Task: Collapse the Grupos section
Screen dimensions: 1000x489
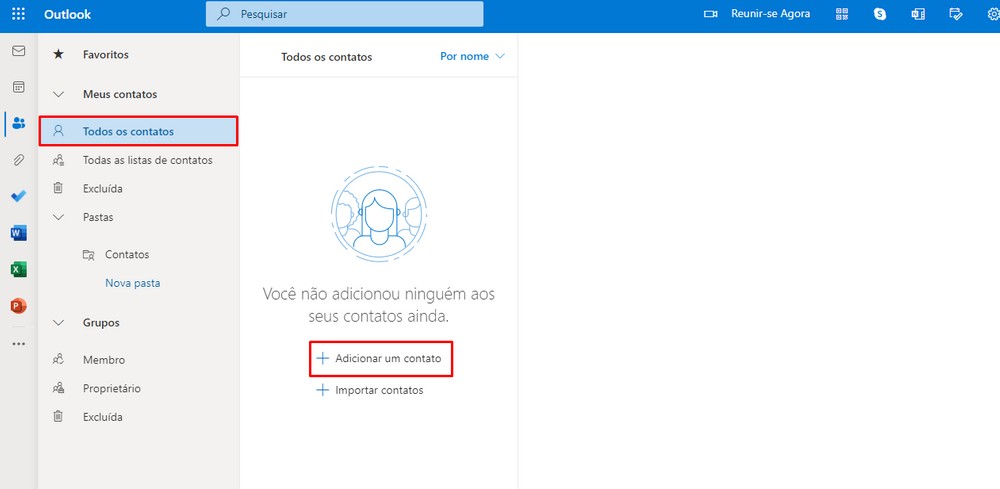Action: click(59, 323)
